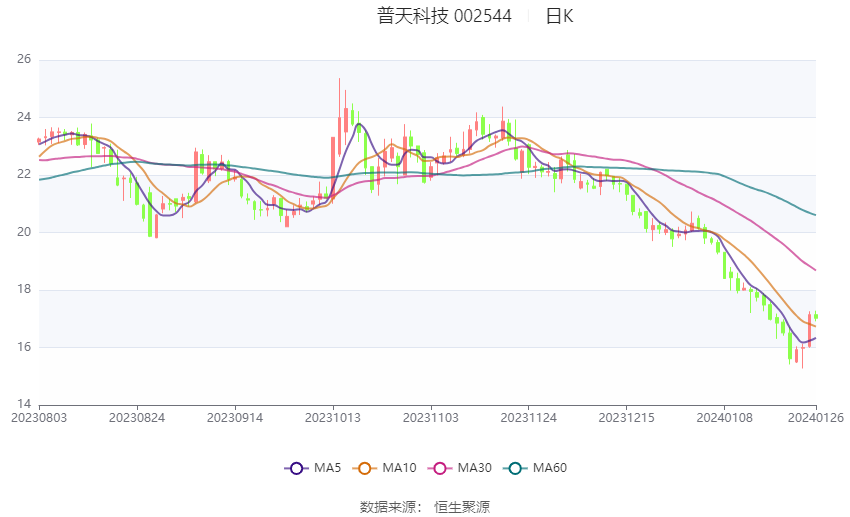Click the 20230803 date axis label
This screenshot has width=850, height=517.
click(39, 418)
